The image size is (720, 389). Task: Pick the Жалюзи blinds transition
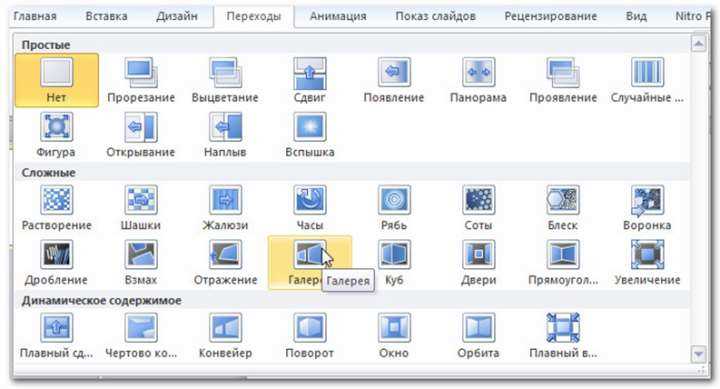225,208
